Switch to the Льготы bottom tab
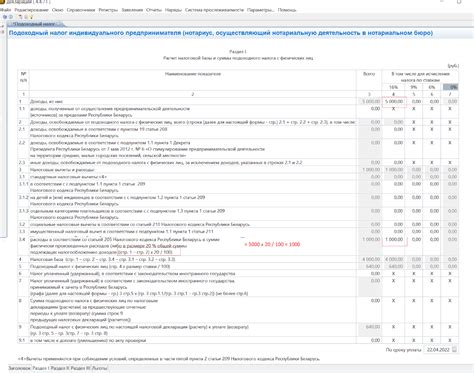474x373 pixels. click(x=100, y=368)
